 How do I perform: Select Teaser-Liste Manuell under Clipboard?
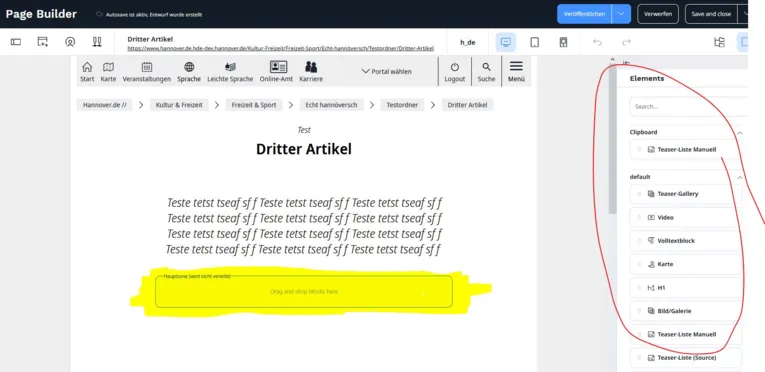(x=686, y=149)
